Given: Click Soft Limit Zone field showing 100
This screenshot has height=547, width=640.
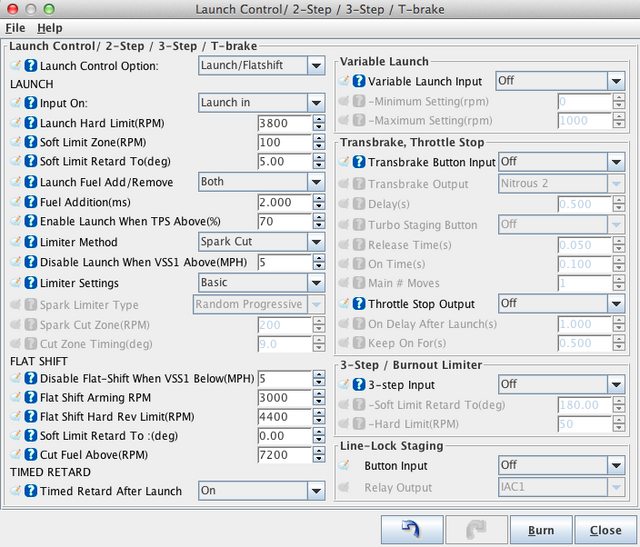Looking at the screenshot, I should coord(285,142).
